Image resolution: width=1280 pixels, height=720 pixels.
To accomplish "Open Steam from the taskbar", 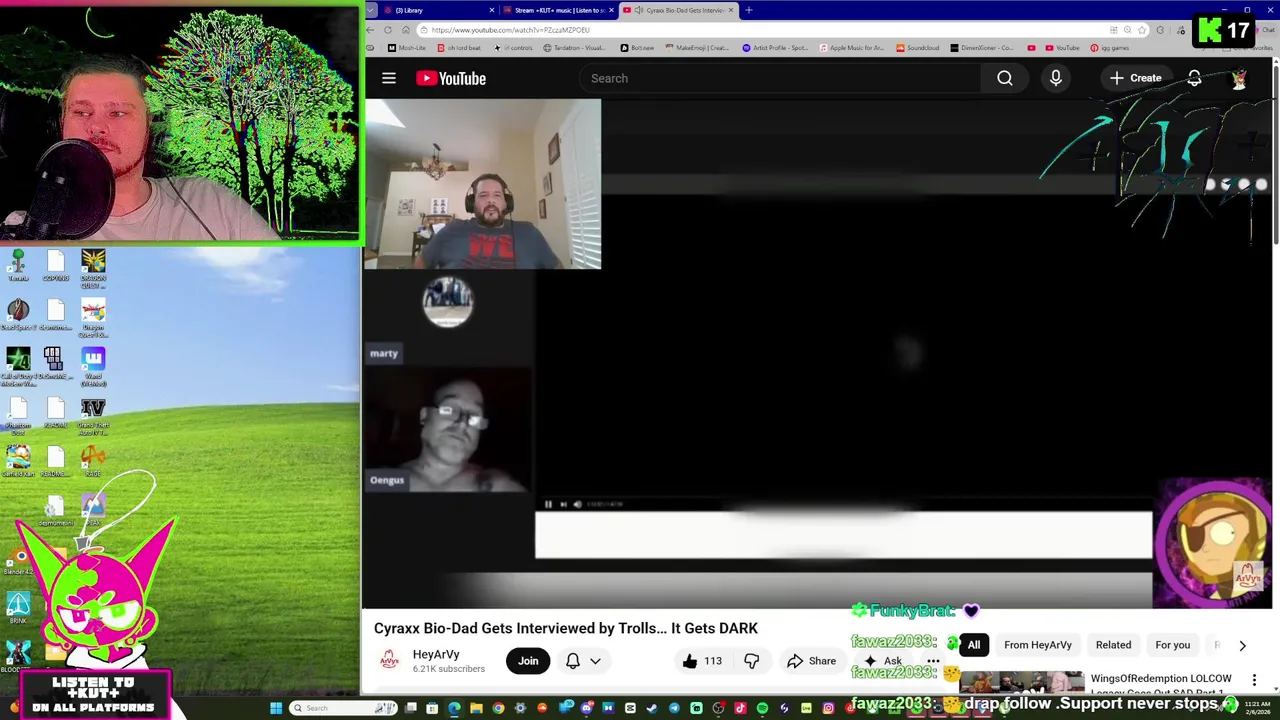I will [652, 709].
